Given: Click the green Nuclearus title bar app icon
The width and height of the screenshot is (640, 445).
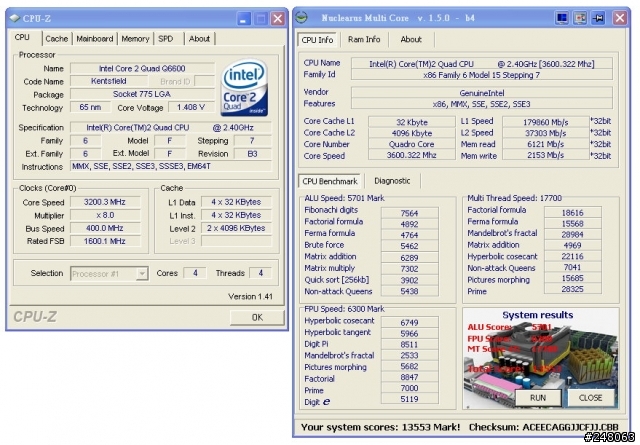Looking at the screenshot, I should coord(301,18).
